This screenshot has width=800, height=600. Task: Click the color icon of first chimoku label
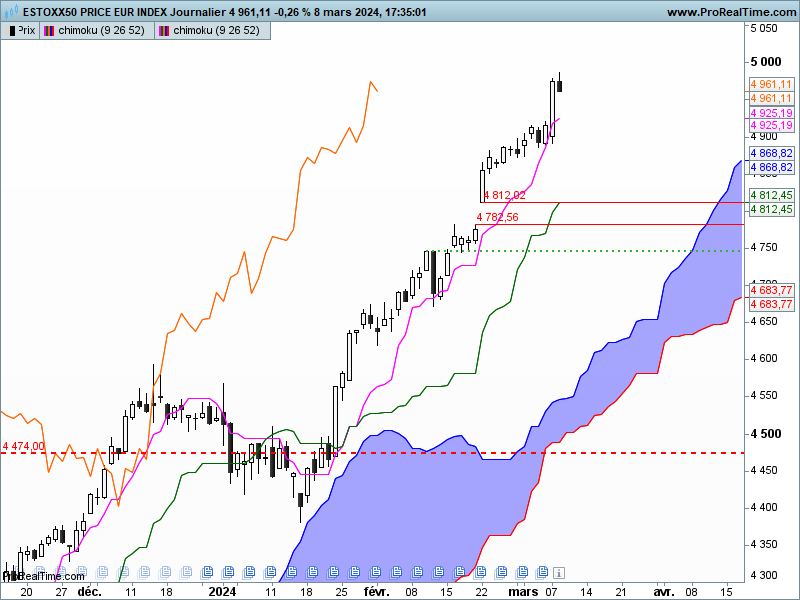[x=49, y=31]
